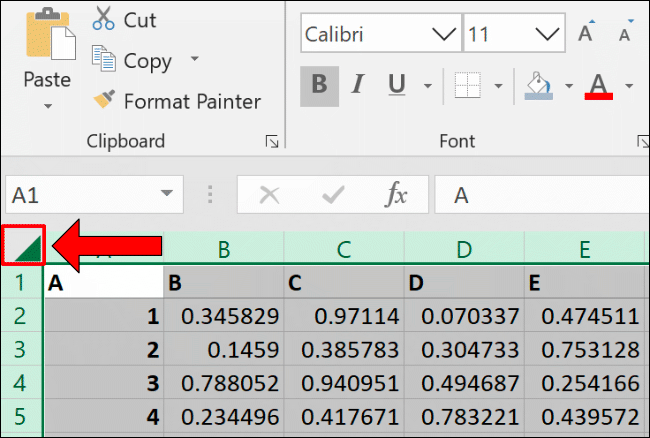650x438 pixels.
Task: Click the Copy icon
Action: [x=103, y=58]
